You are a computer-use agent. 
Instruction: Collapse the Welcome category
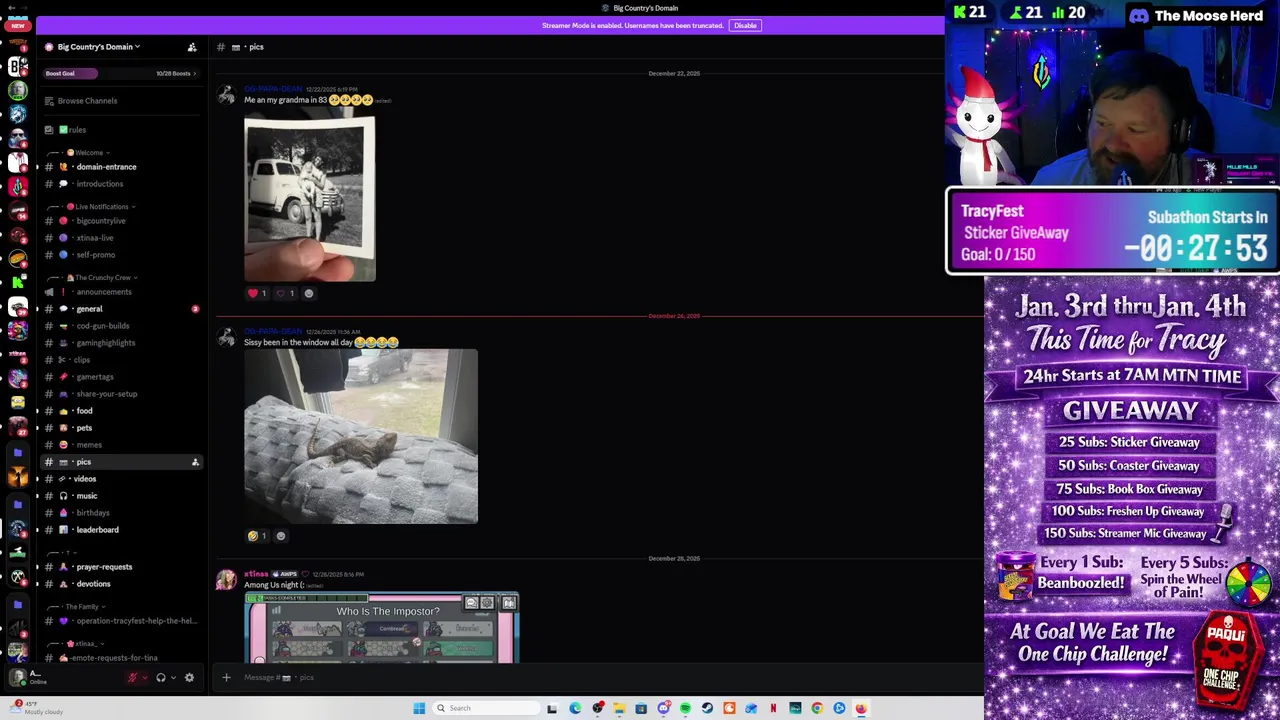click(x=88, y=153)
